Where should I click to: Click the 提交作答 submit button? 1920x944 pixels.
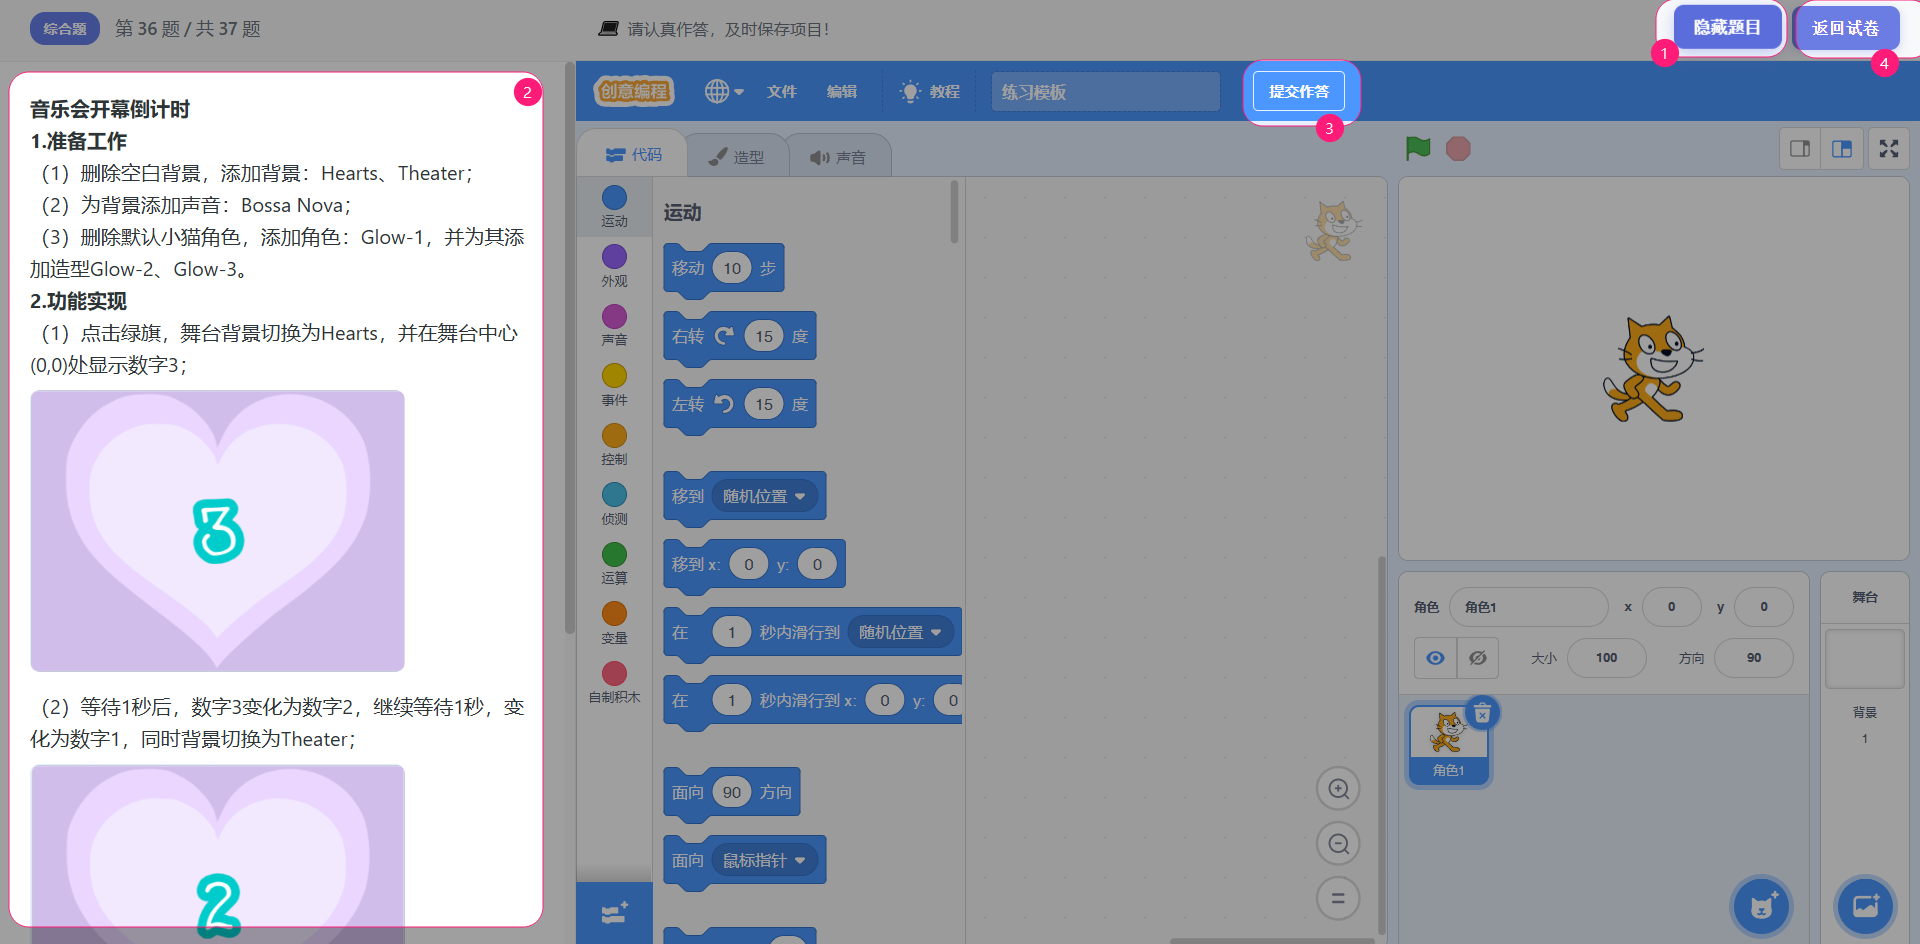pos(1299,92)
